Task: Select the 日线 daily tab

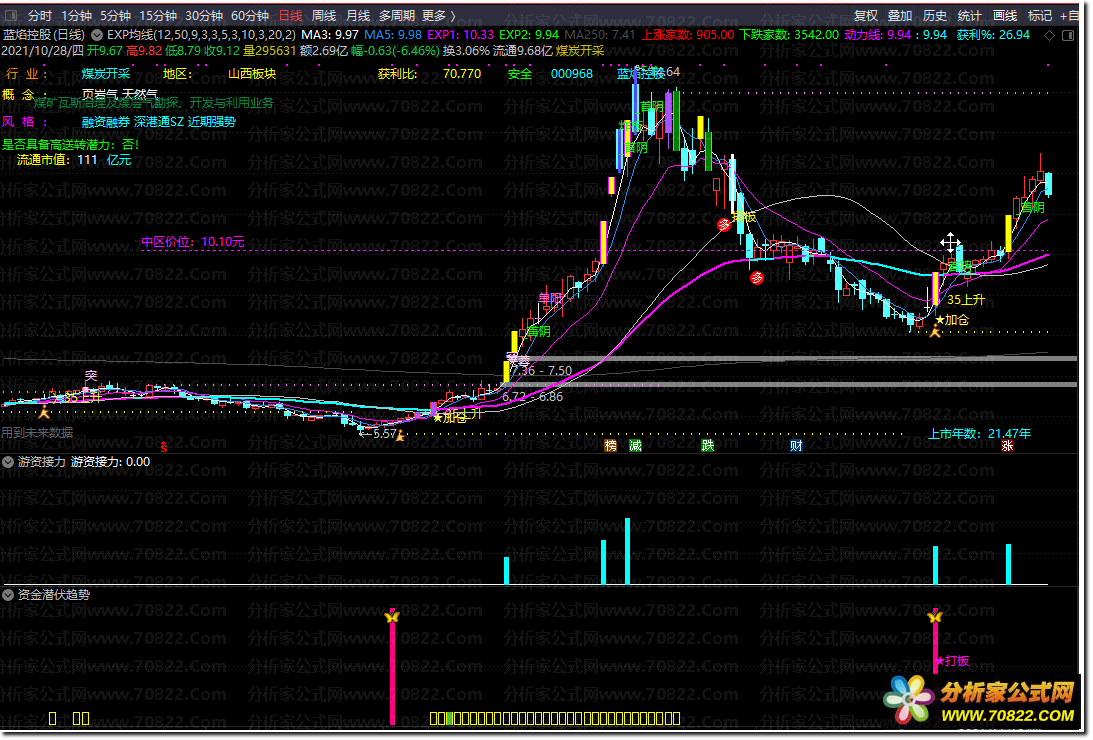Action: [x=291, y=15]
